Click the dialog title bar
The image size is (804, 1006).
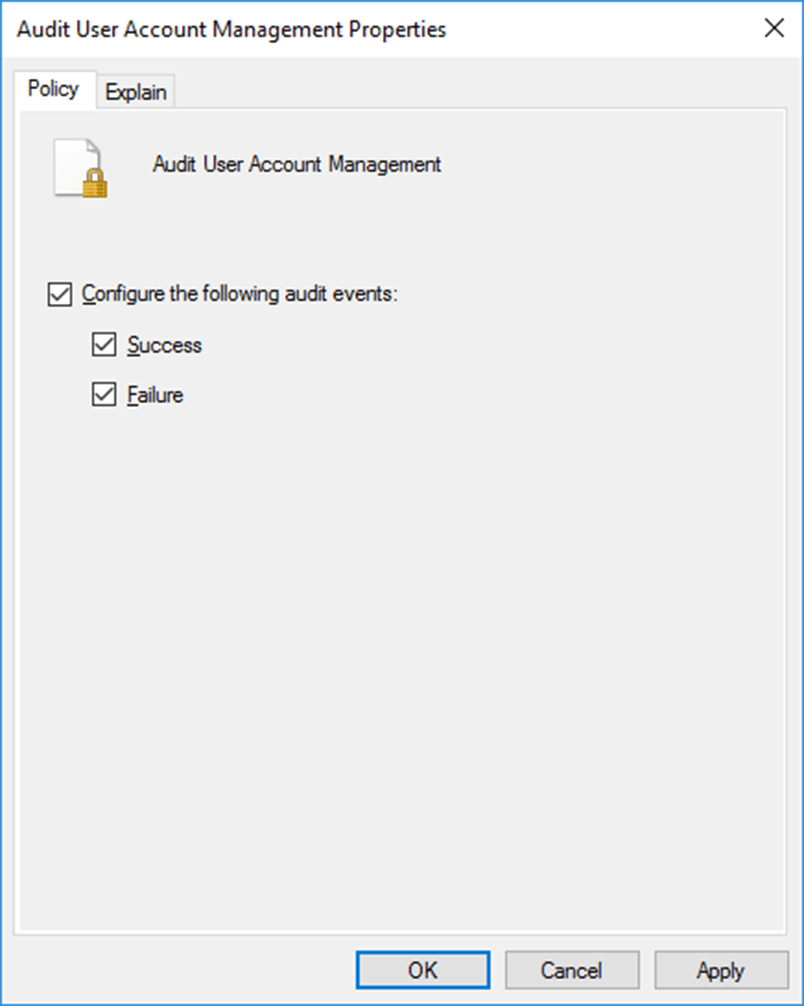(230, 29)
